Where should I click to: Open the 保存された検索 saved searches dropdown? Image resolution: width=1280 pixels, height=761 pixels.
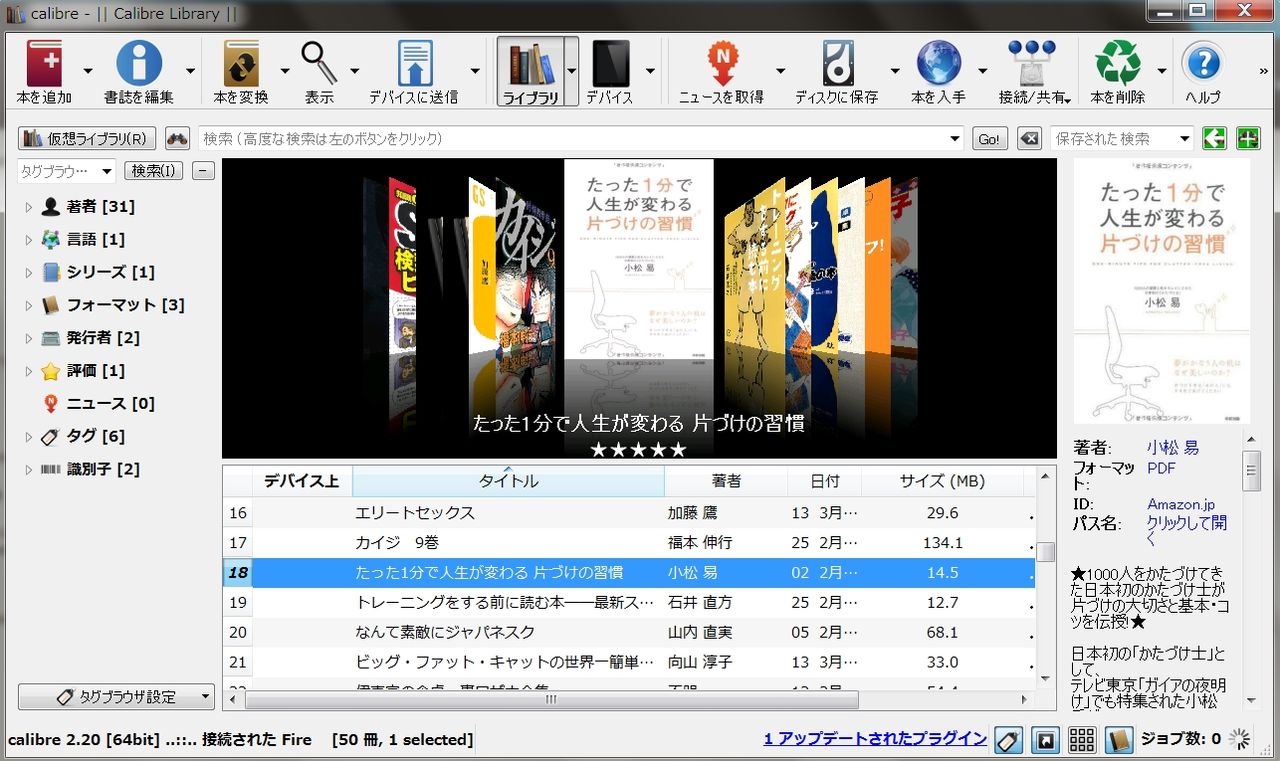tap(1186, 139)
